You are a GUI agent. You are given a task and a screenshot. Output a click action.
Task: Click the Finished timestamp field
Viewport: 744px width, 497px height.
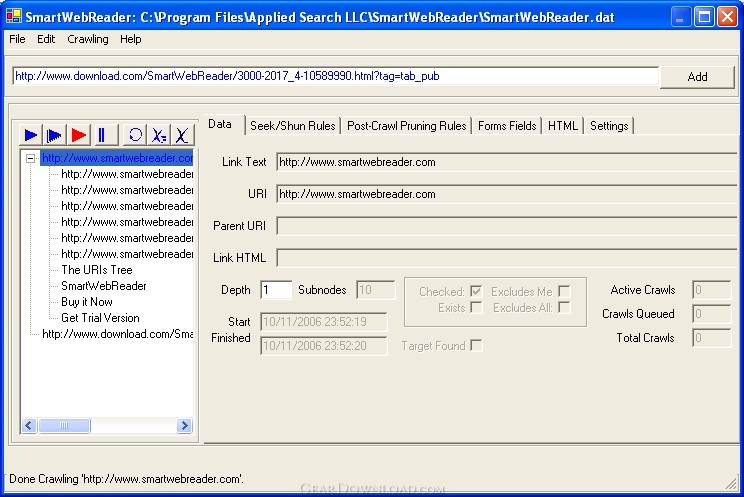click(x=324, y=346)
